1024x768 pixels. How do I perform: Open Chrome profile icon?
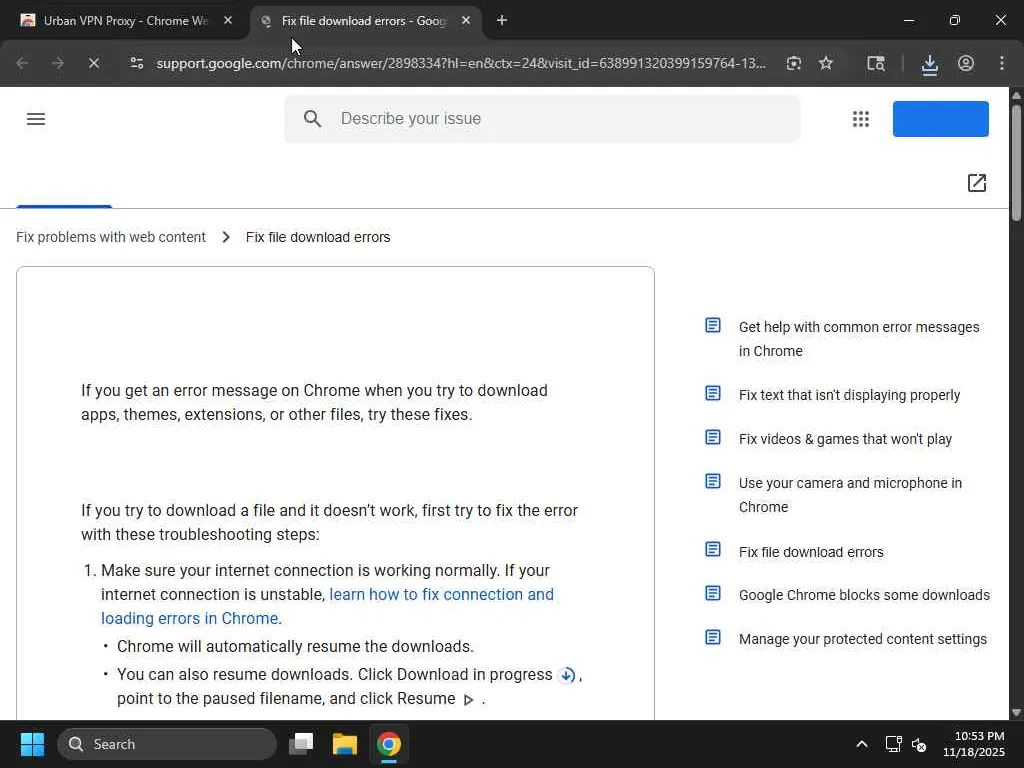965,63
